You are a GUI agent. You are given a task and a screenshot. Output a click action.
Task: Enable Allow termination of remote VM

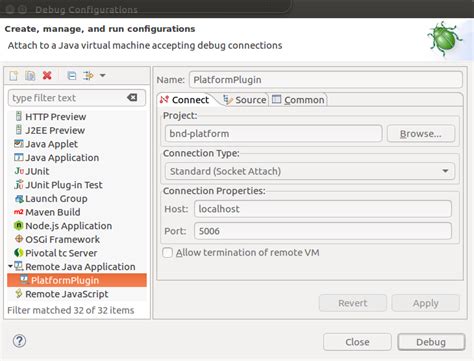coord(167,252)
